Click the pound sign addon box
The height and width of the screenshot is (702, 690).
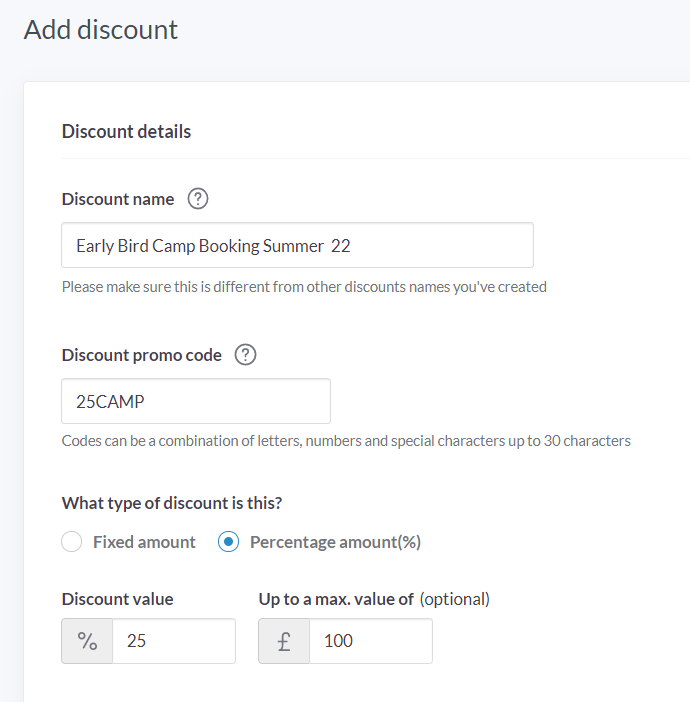(284, 641)
